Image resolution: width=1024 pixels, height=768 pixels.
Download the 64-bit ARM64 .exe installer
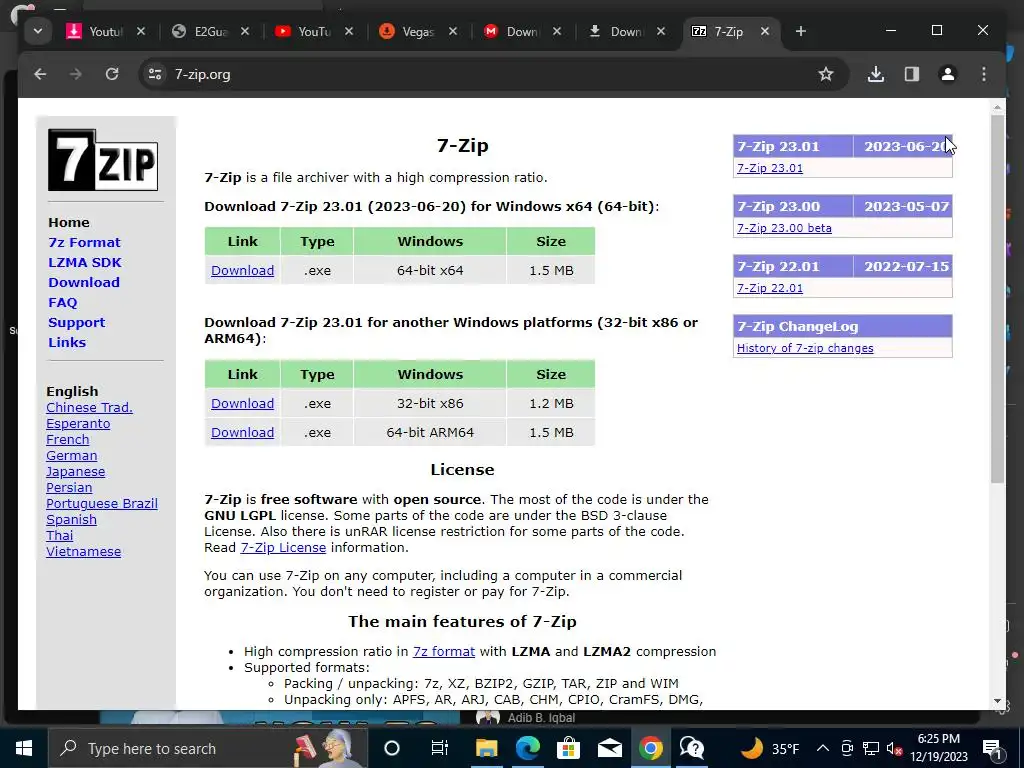coord(242,432)
